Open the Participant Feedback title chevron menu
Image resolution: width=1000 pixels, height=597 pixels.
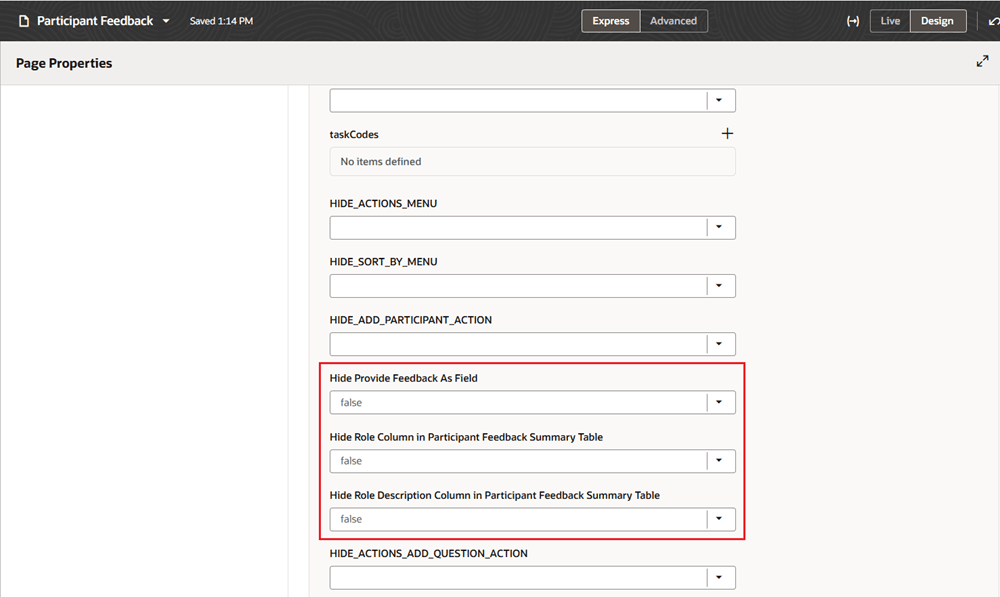pyautogui.click(x=166, y=20)
